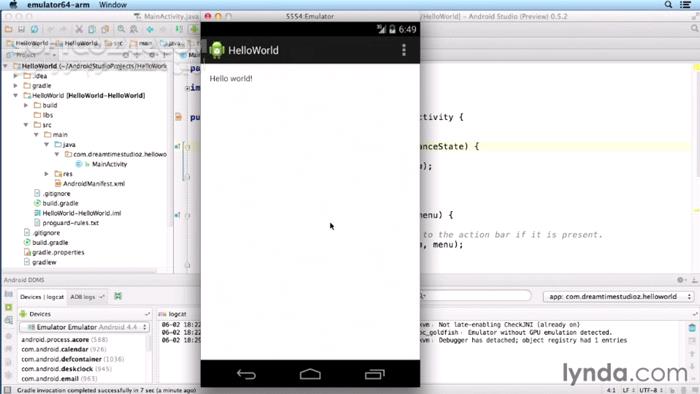Tap the emulator Home navigation button
The width and height of the screenshot is (700, 394).
pyautogui.click(x=310, y=374)
